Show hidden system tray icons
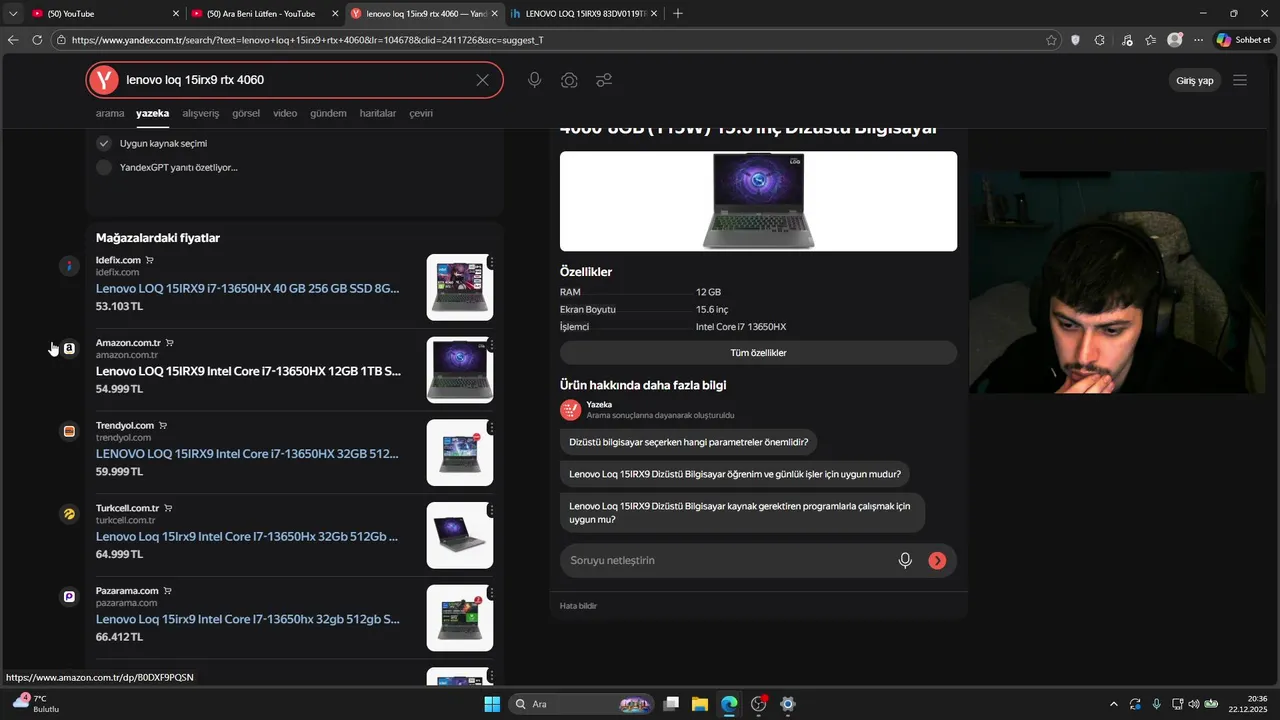This screenshot has height=720, width=1280. (1114, 704)
